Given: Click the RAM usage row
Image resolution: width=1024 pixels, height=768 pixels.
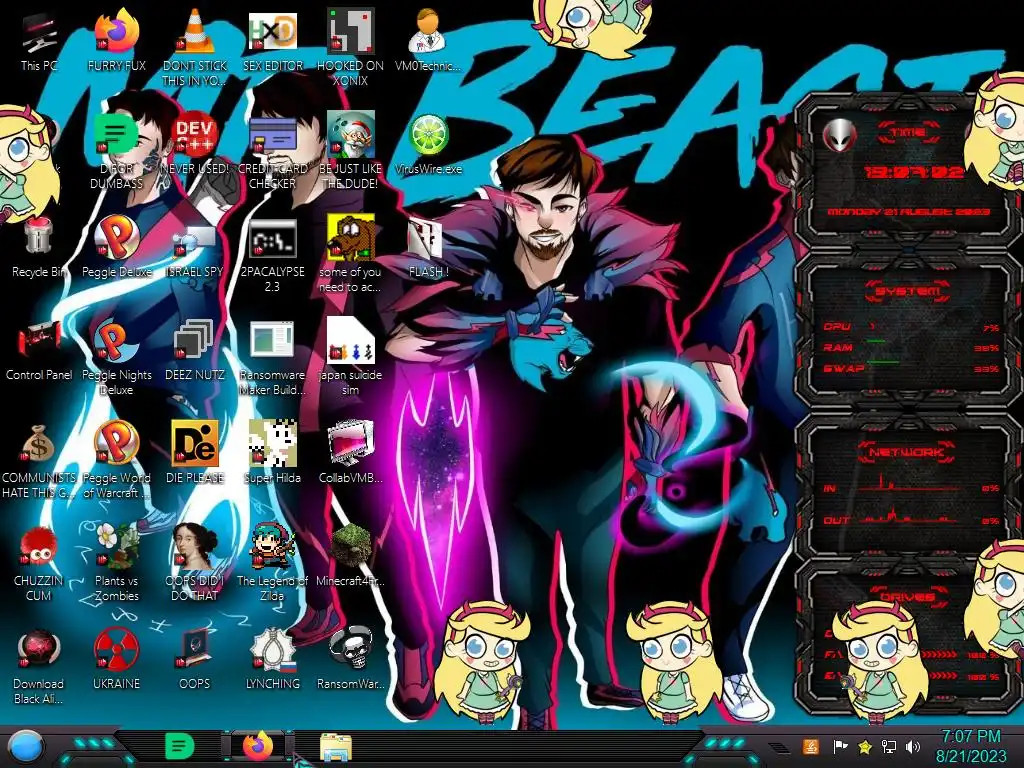Looking at the screenshot, I should (x=910, y=348).
